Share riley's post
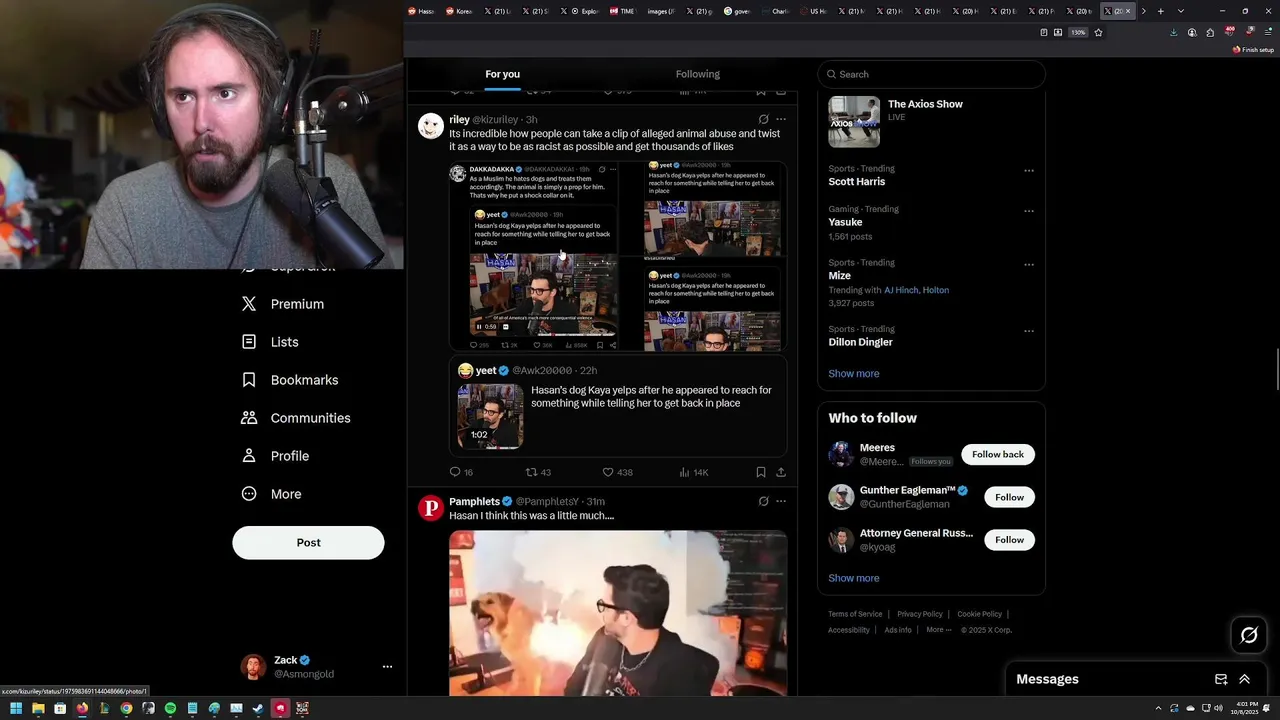Image resolution: width=1280 pixels, height=720 pixels. tap(781, 472)
